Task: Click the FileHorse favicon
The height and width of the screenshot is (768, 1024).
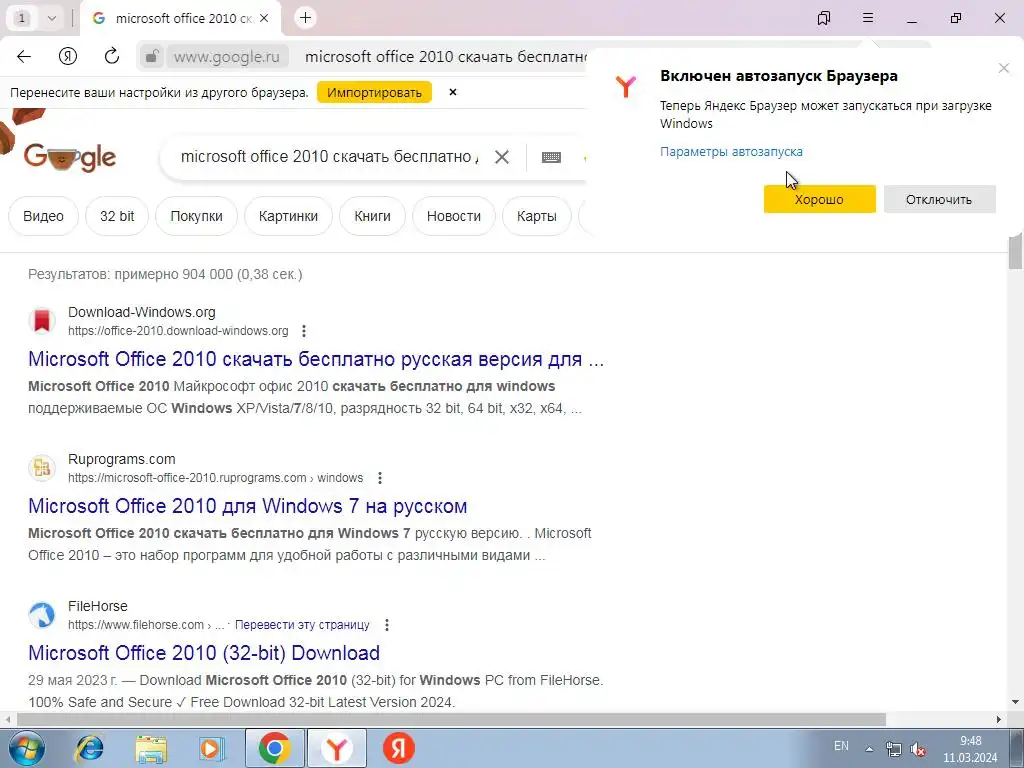Action: (42, 615)
